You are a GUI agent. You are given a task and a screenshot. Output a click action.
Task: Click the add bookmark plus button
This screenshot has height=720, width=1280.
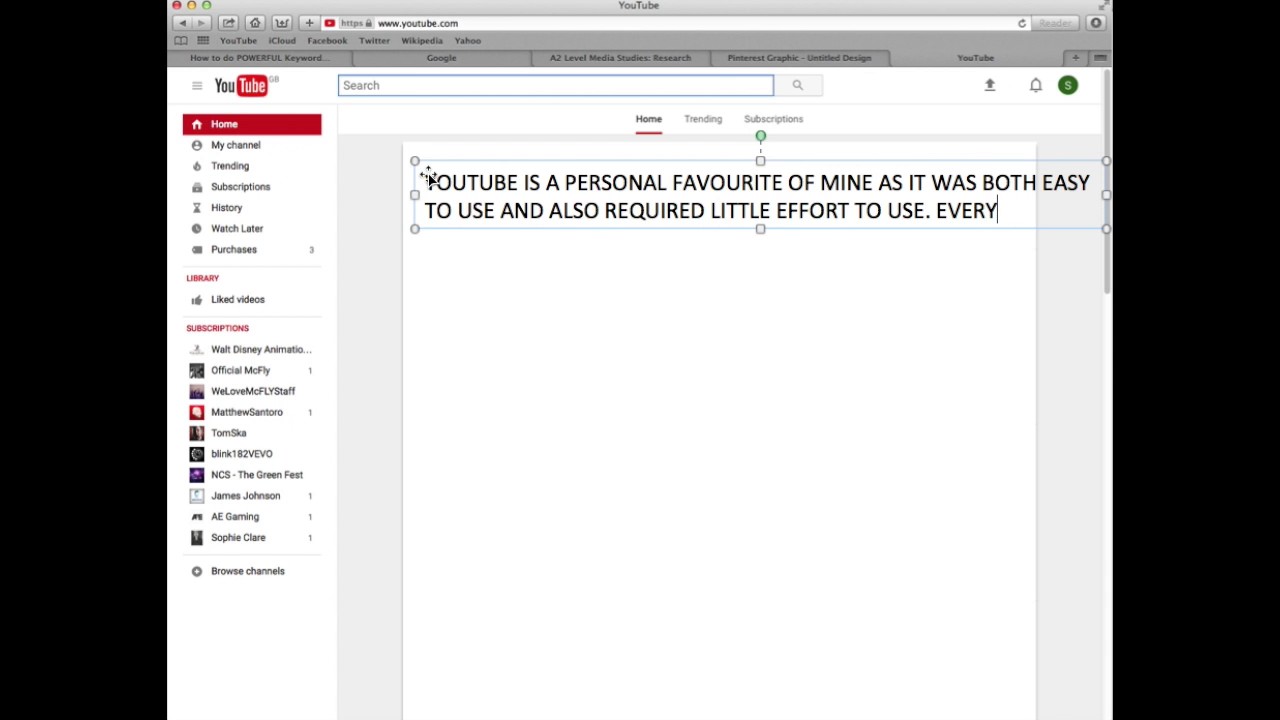[309, 23]
